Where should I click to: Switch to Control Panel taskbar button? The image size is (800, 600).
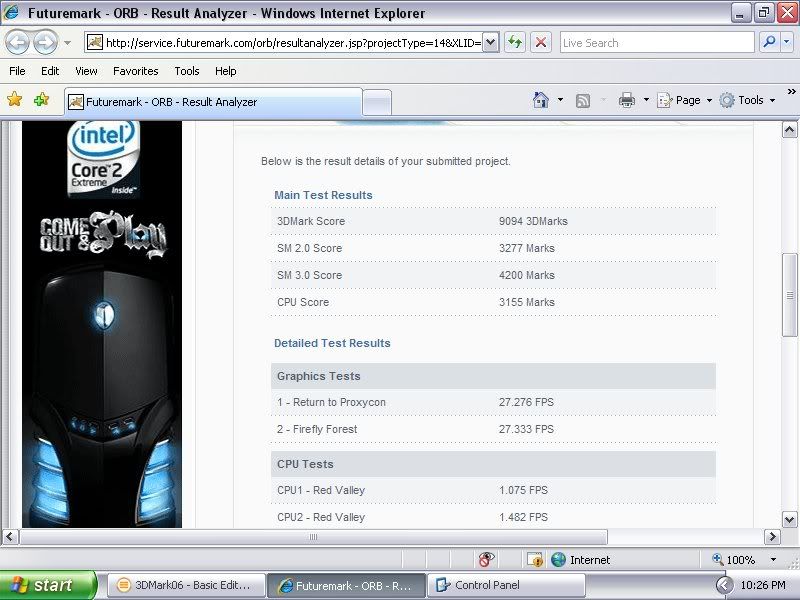(506, 585)
